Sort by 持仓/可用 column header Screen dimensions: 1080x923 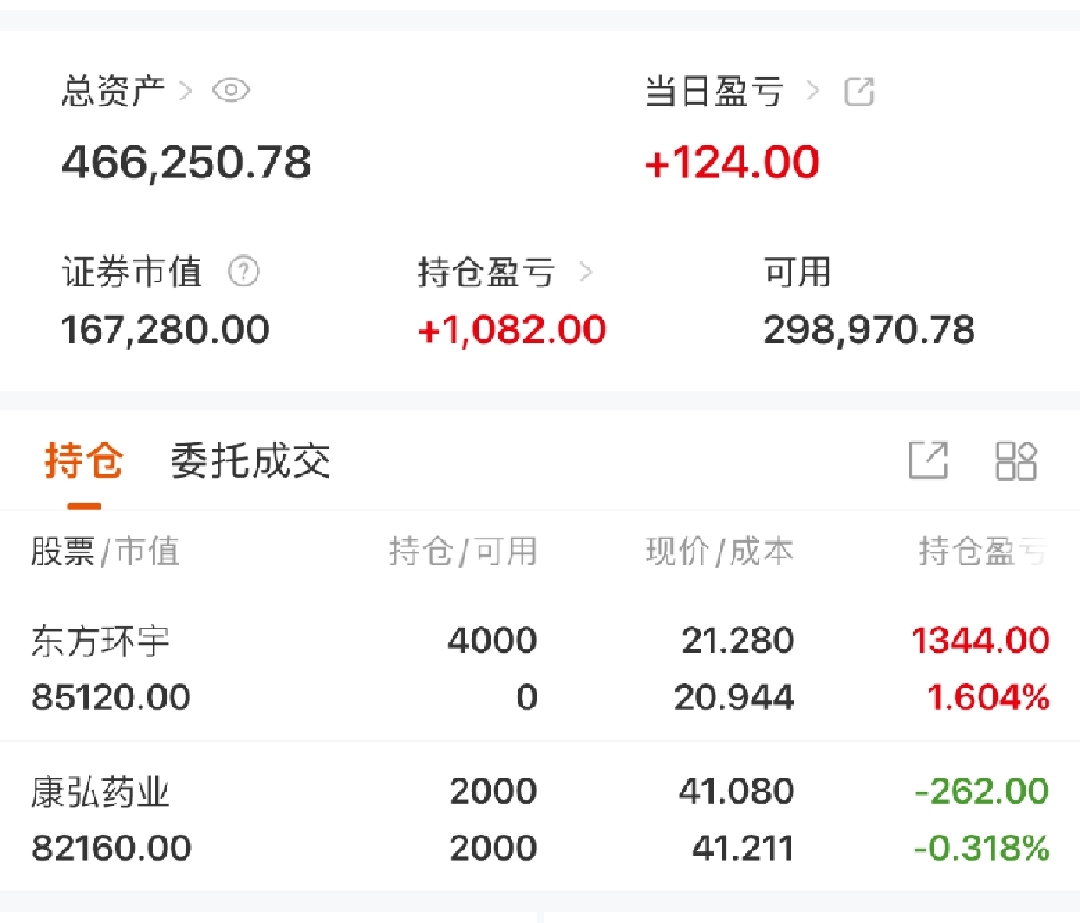(462, 551)
